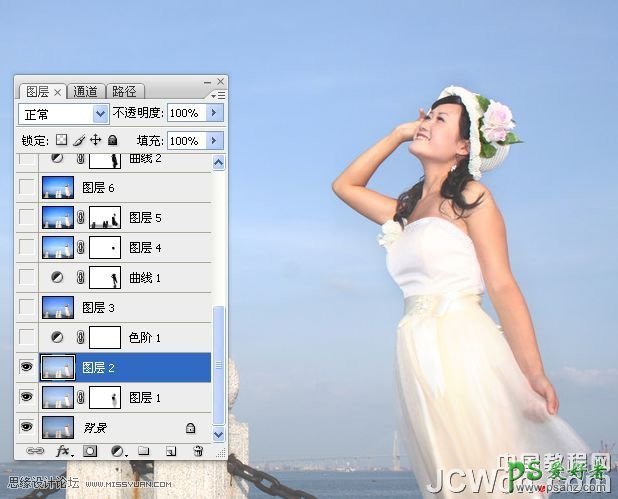Screen dimensions: 618x499
Task: Open the layers panel options menu
Action: [x=220, y=93]
